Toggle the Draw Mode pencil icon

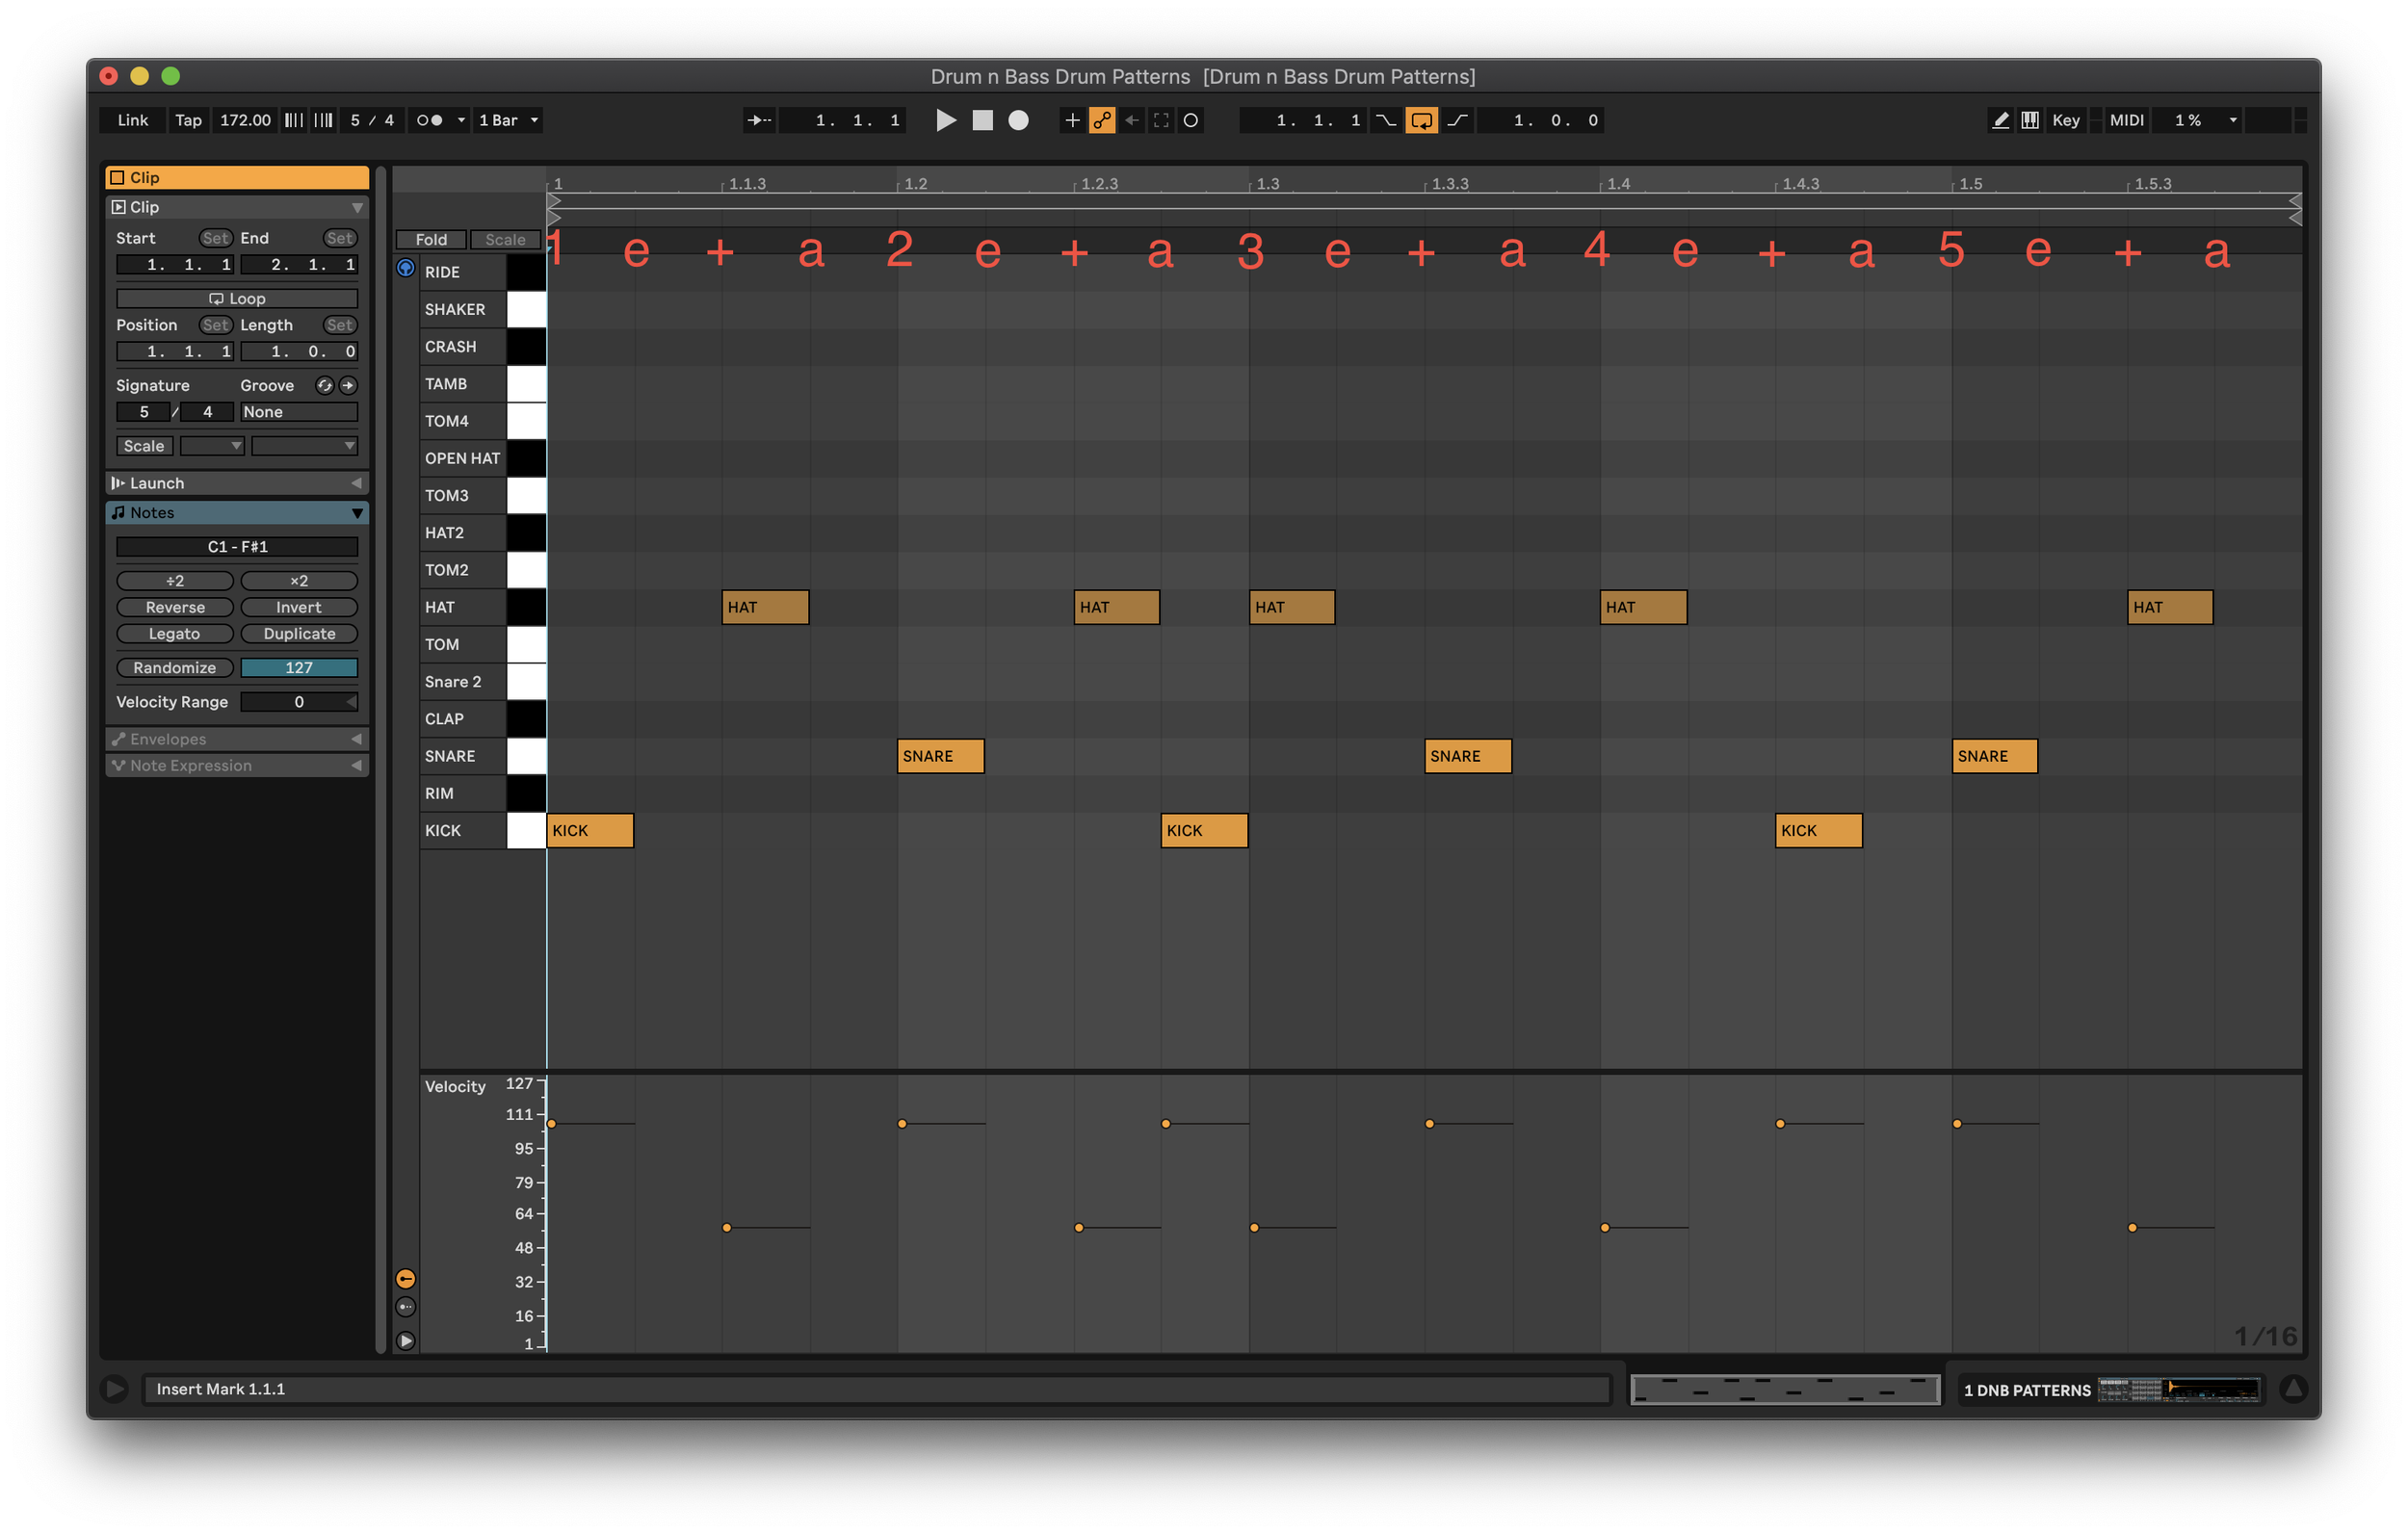coord(2000,120)
